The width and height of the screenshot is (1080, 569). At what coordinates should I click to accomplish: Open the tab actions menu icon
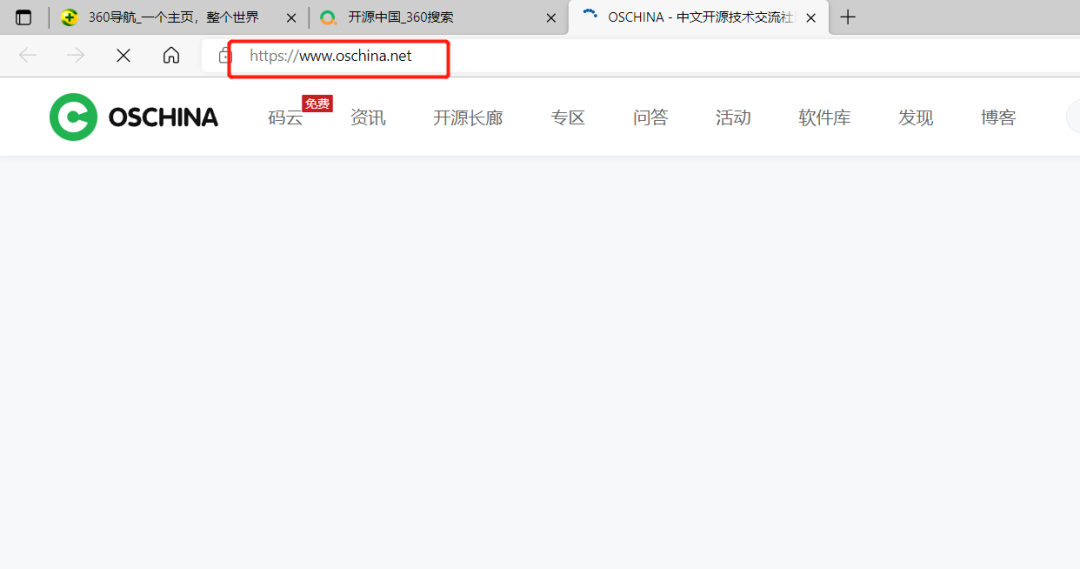[x=23, y=17]
